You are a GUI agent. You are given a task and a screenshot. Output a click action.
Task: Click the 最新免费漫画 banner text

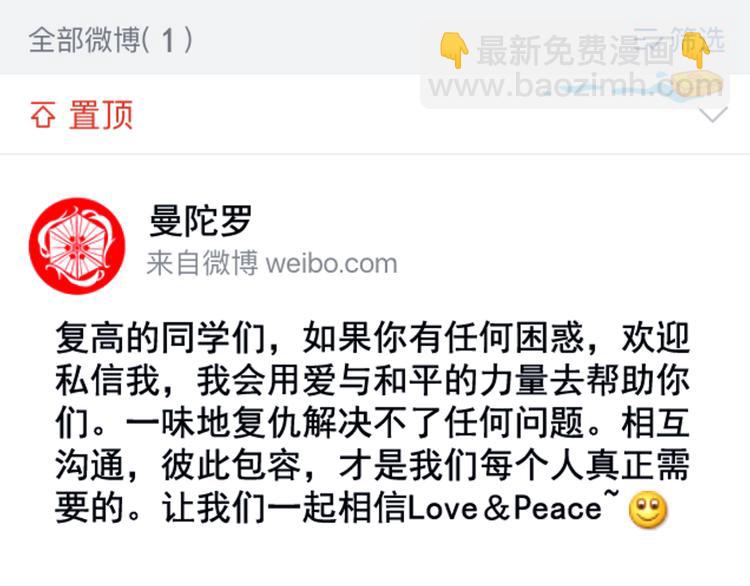coord(575,50)
